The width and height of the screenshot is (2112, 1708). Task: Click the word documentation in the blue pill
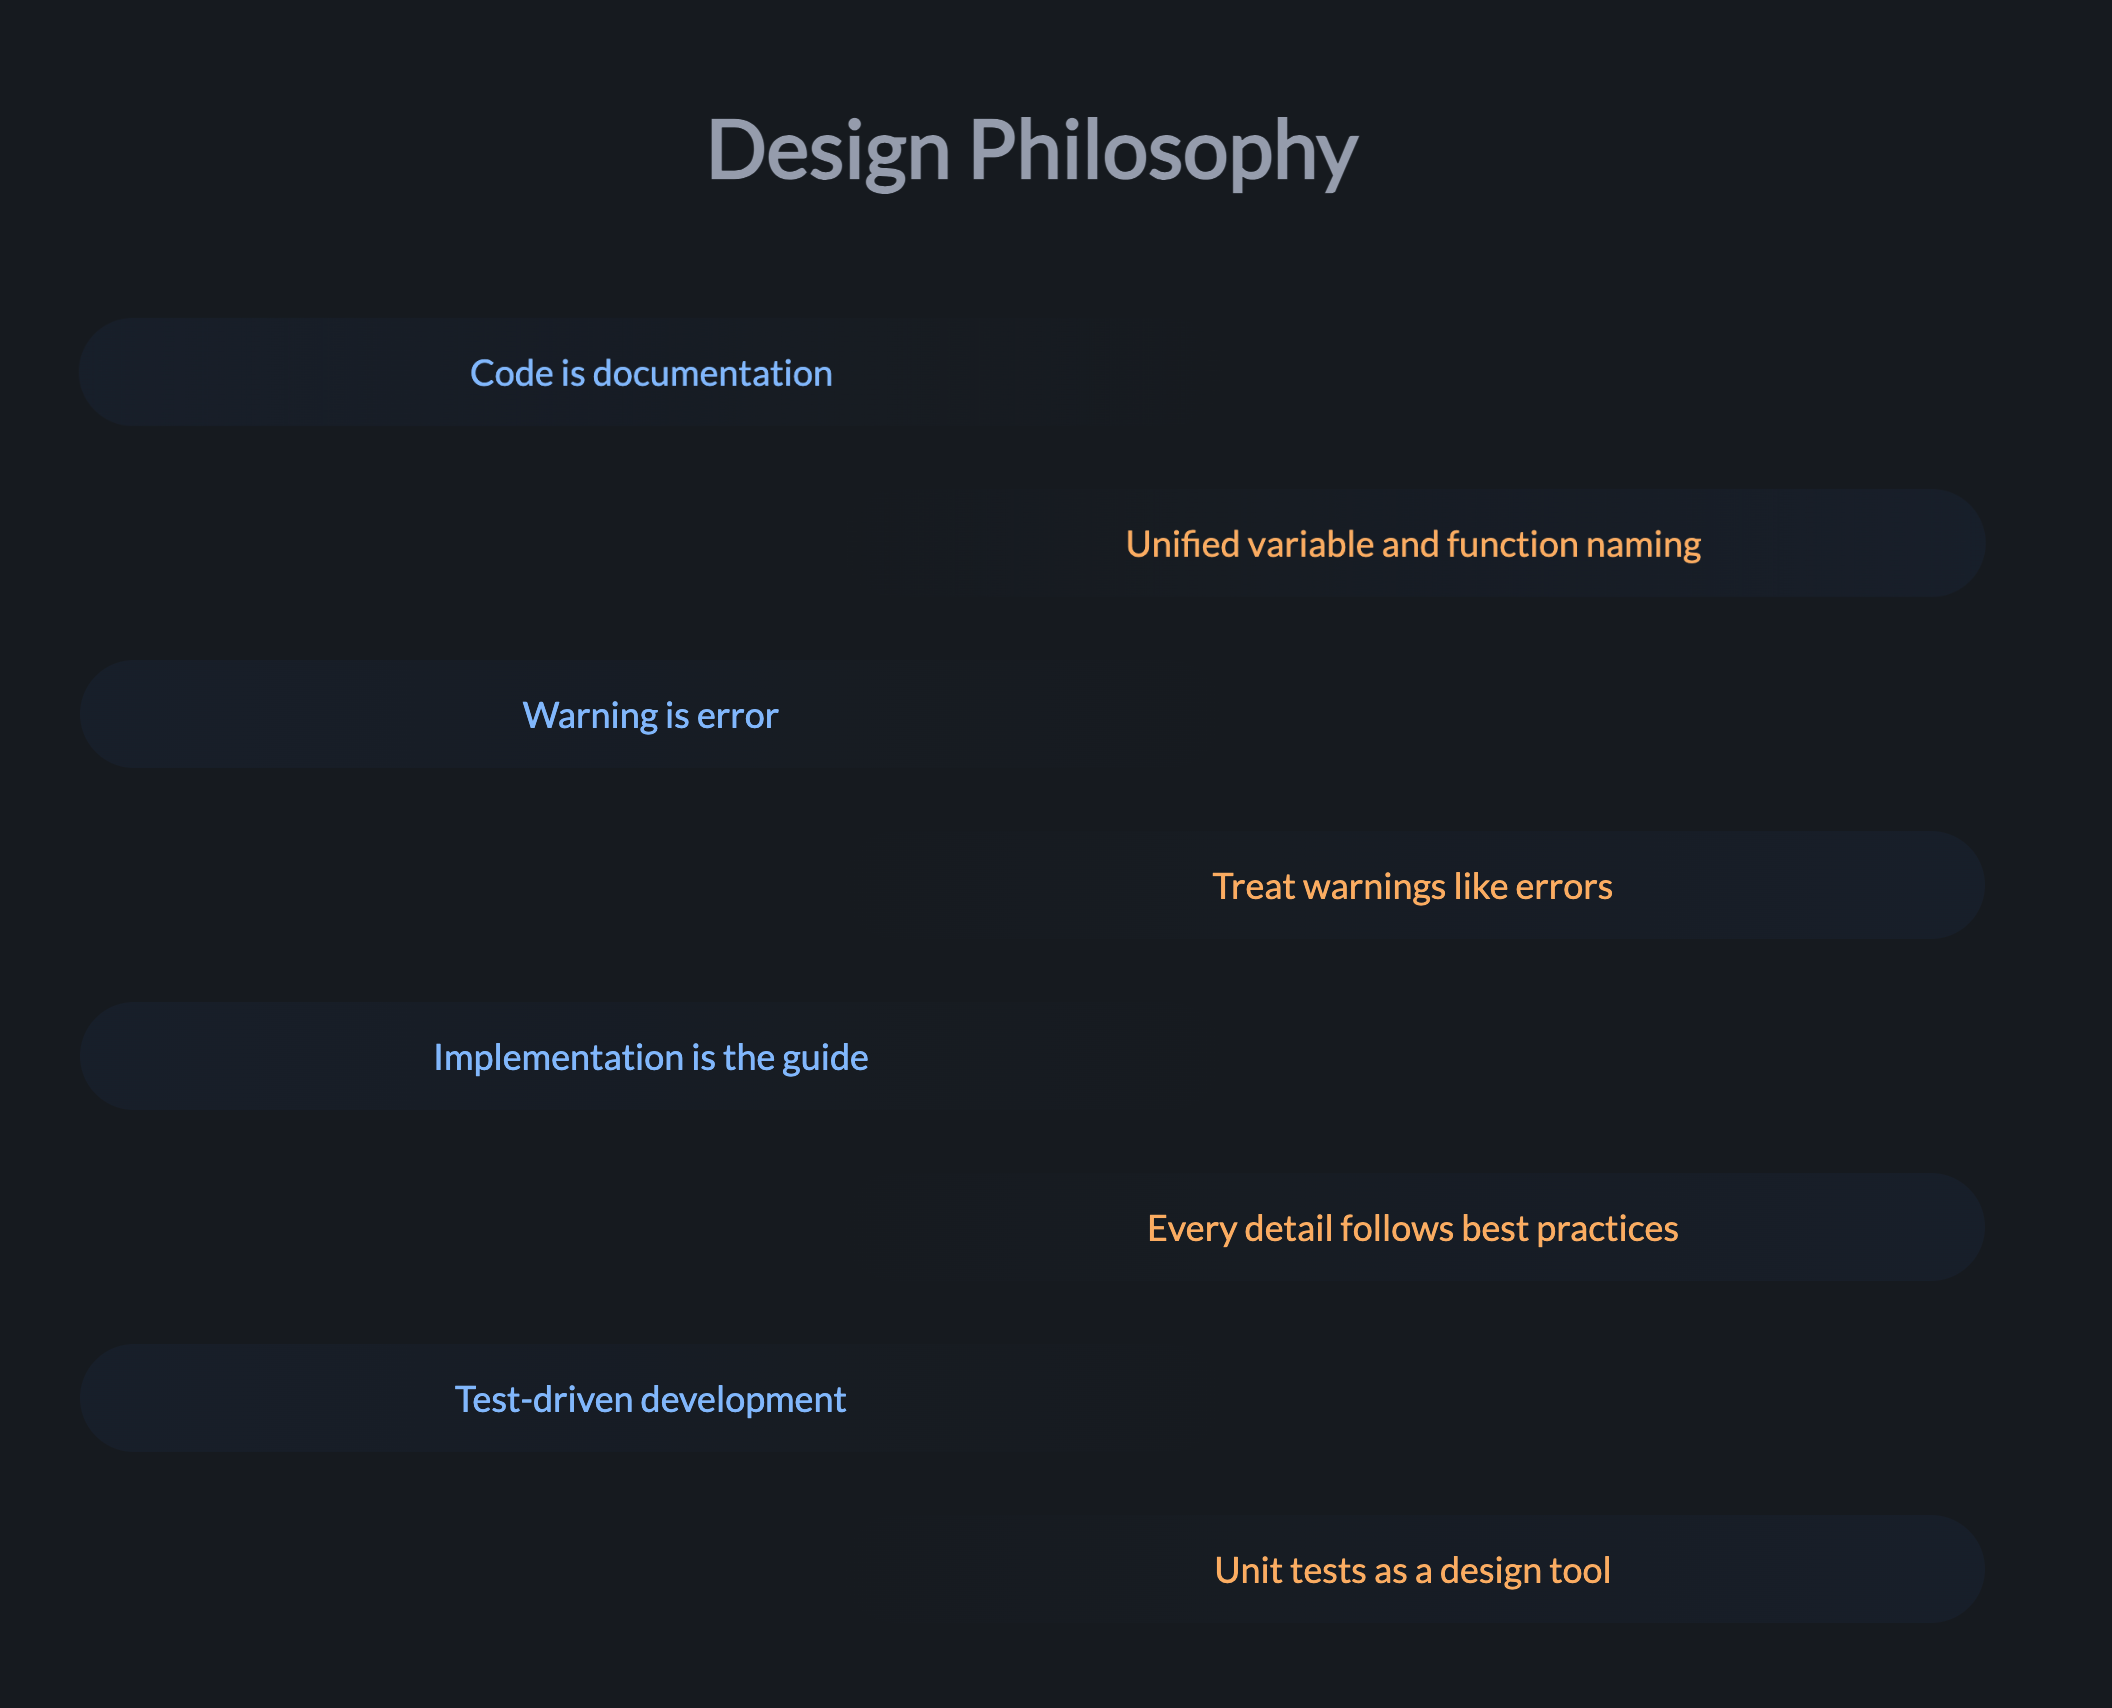pos(713,373)
